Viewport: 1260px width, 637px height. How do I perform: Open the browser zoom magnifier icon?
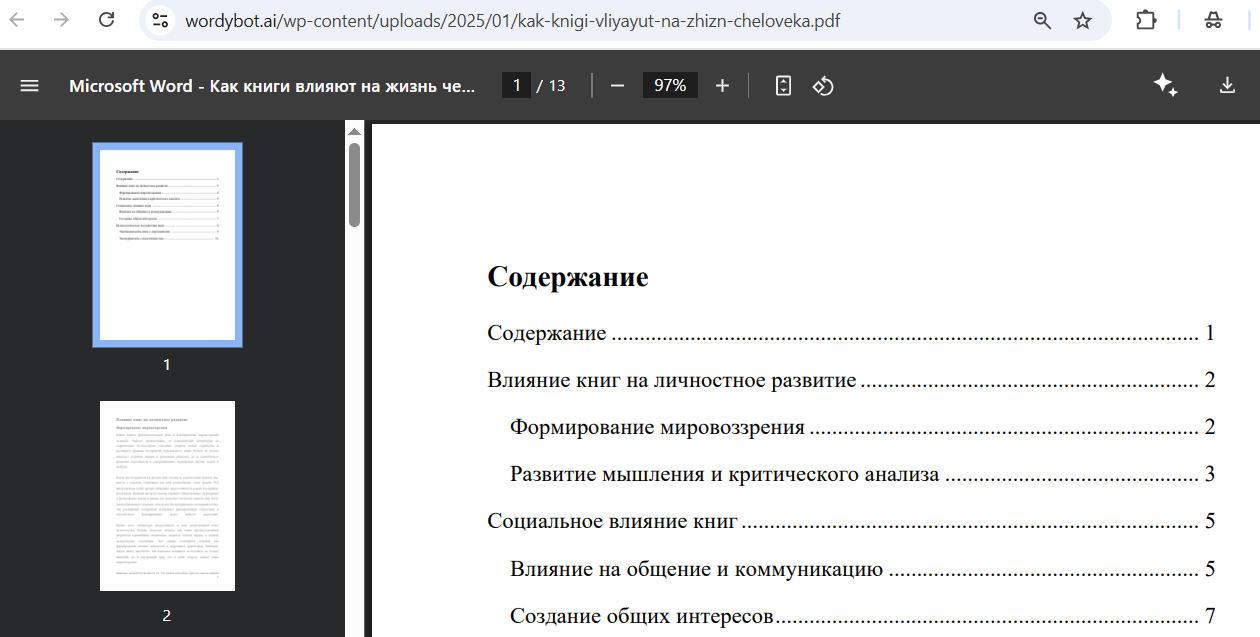[x=1042, y=20]
